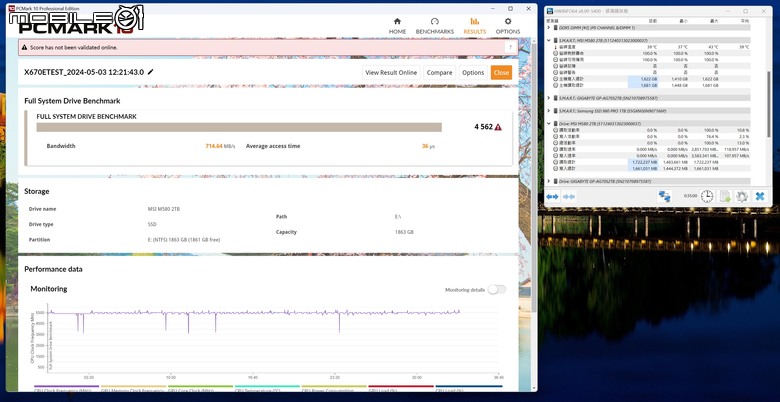The width and height of the screenshot is (780, 402).
Task: Click the orange Close button
Action: click(501, 73)
